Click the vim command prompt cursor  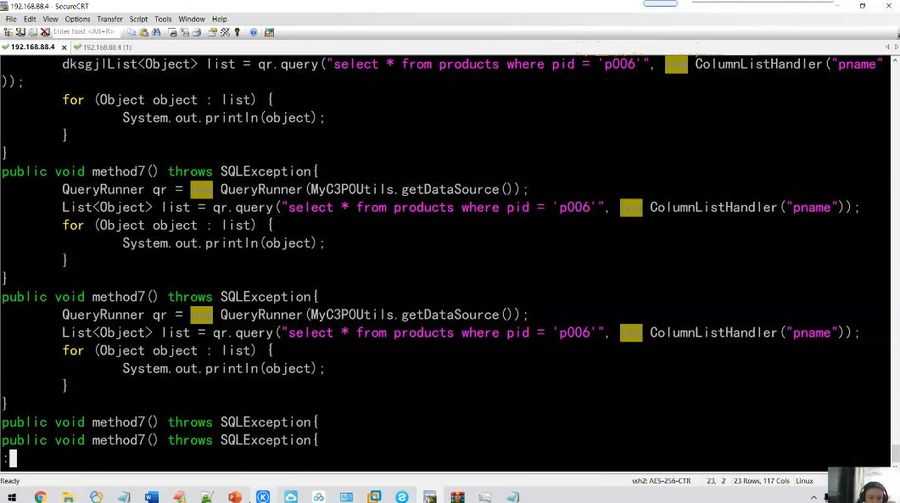click(13, 458)
